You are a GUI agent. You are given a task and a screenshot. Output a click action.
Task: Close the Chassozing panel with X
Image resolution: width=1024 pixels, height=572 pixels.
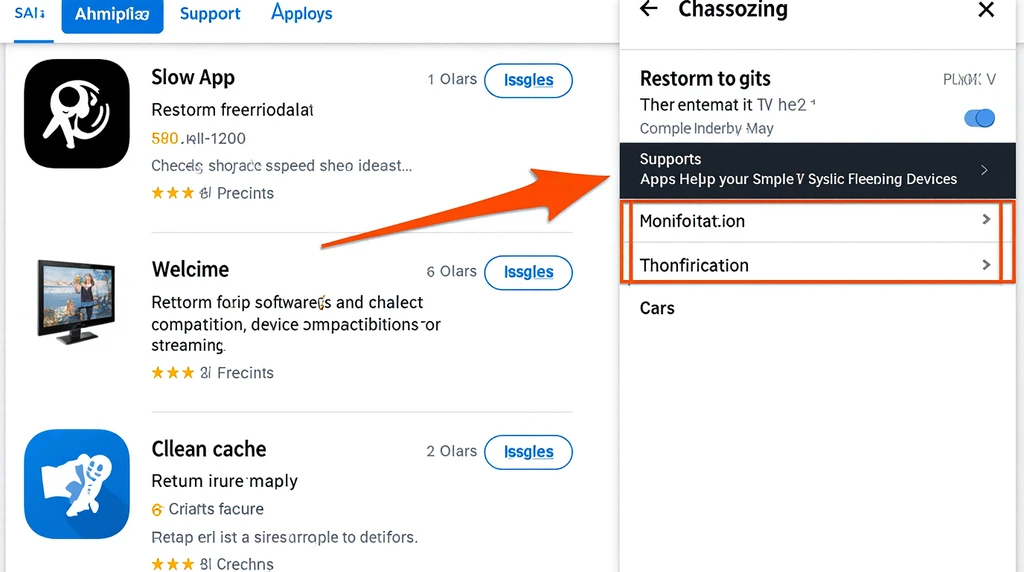(x=986, y=10)
